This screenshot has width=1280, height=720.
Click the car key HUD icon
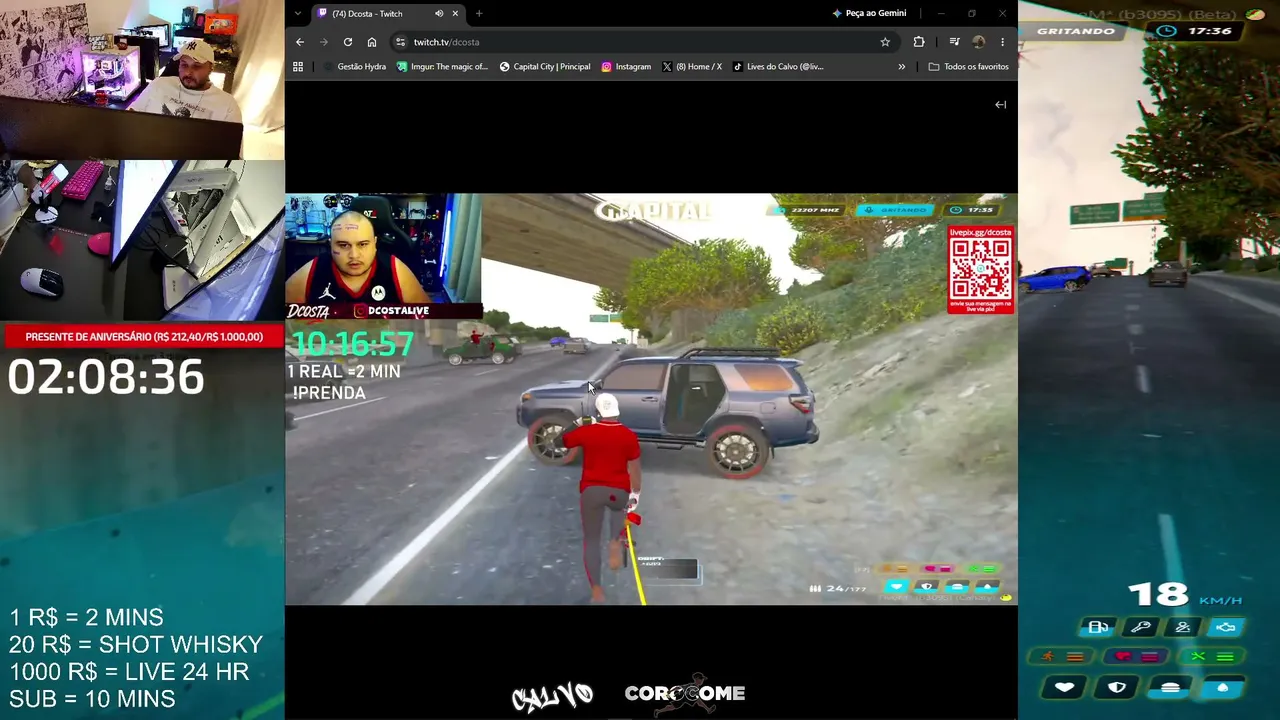(1141, 627)
